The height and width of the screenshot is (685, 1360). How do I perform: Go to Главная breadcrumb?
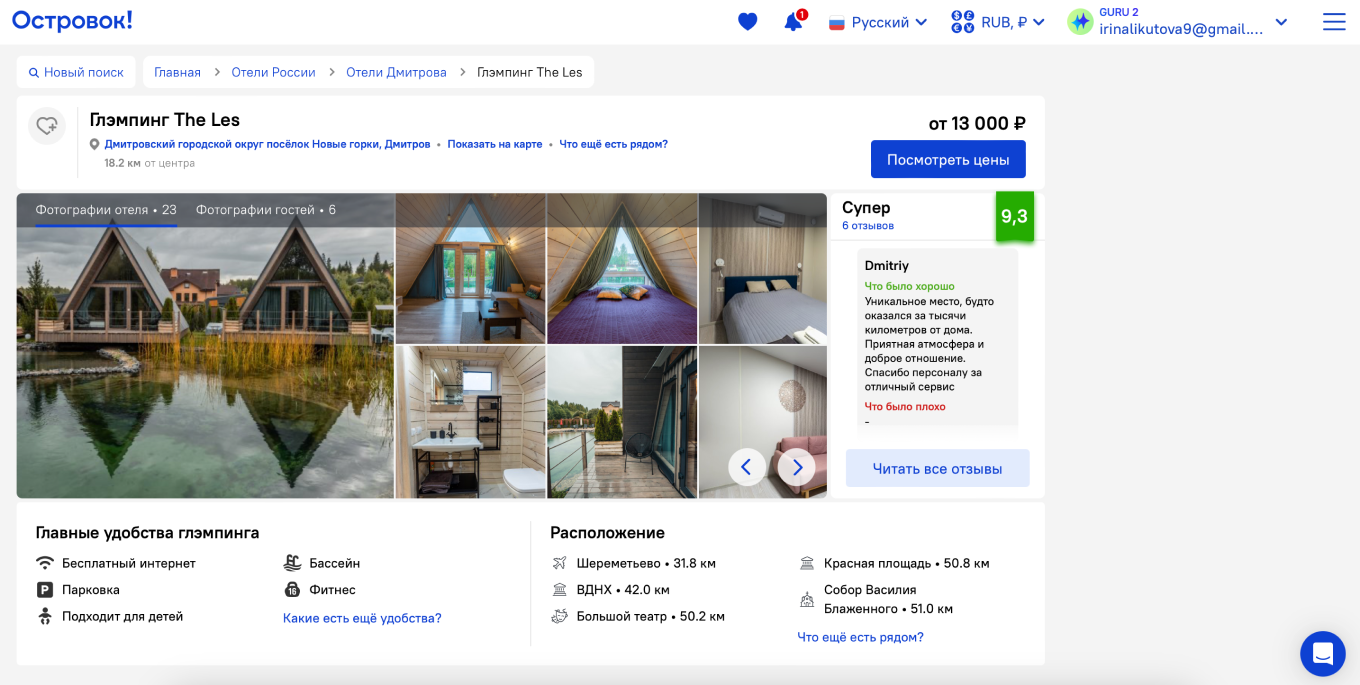tap(177, 72)
